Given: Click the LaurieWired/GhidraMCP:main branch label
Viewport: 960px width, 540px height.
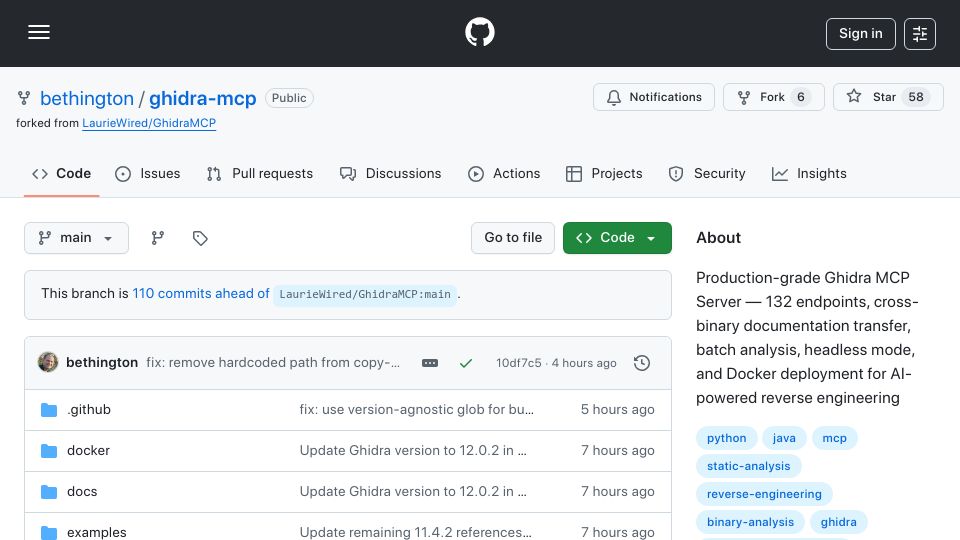Looking at the screenshot, I should tap(365, 294).
